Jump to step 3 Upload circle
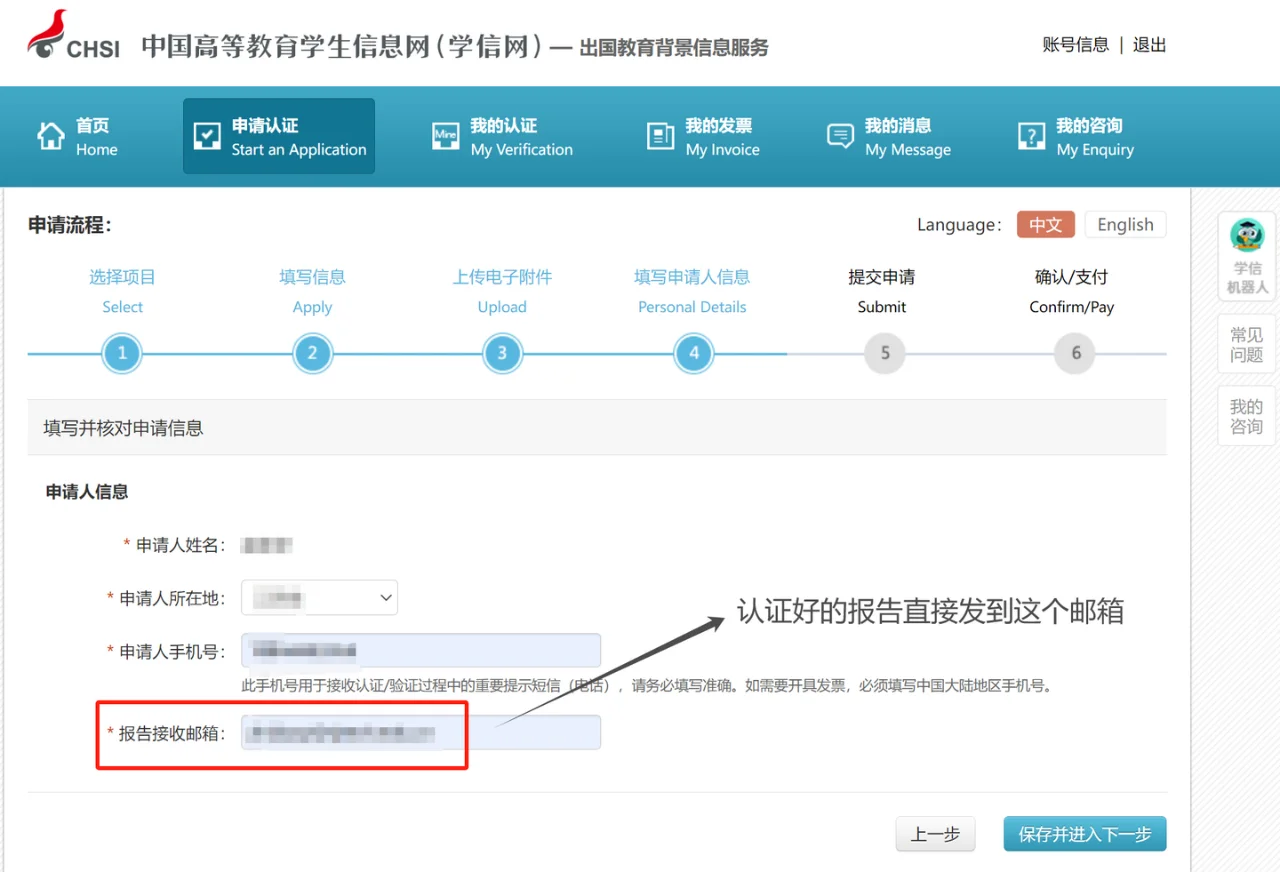This screenshot has height=872, width=1280. pos(502,353)
